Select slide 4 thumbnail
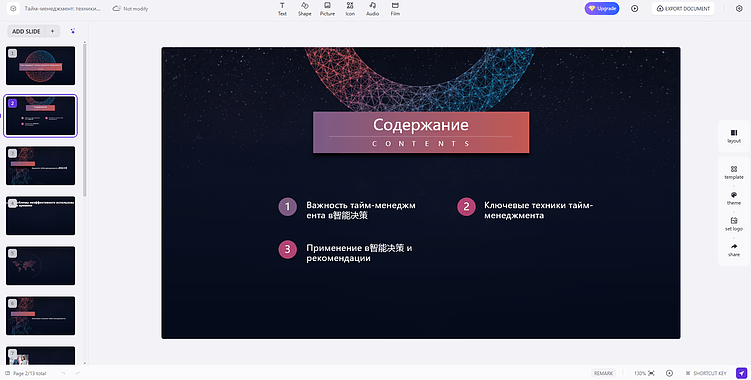This screenshot has width=751, height=380. coord(41,216)
